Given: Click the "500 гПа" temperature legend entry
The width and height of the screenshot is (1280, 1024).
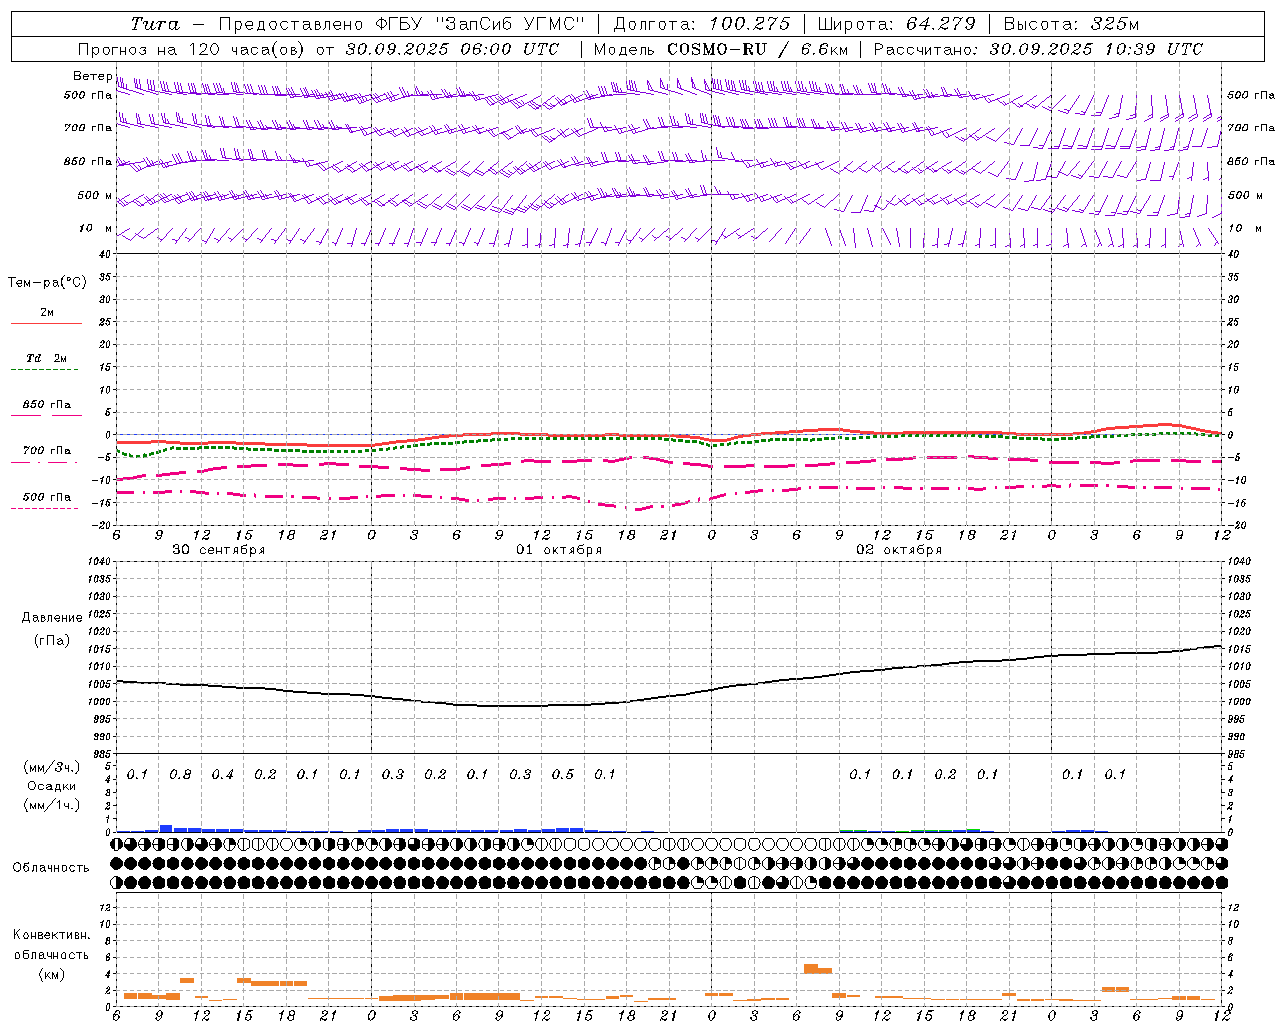Looking at the screenshot, I should [x=47, y=497].
